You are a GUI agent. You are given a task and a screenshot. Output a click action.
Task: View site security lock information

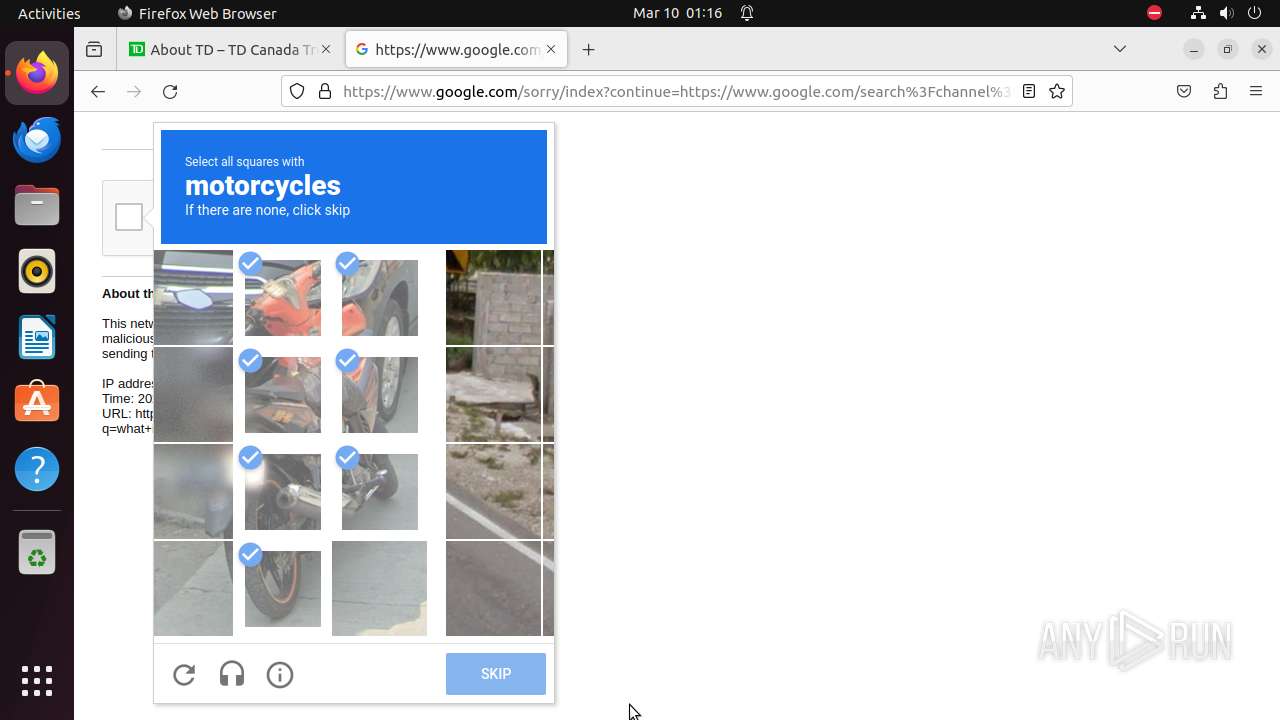click(x=324, y=91)
